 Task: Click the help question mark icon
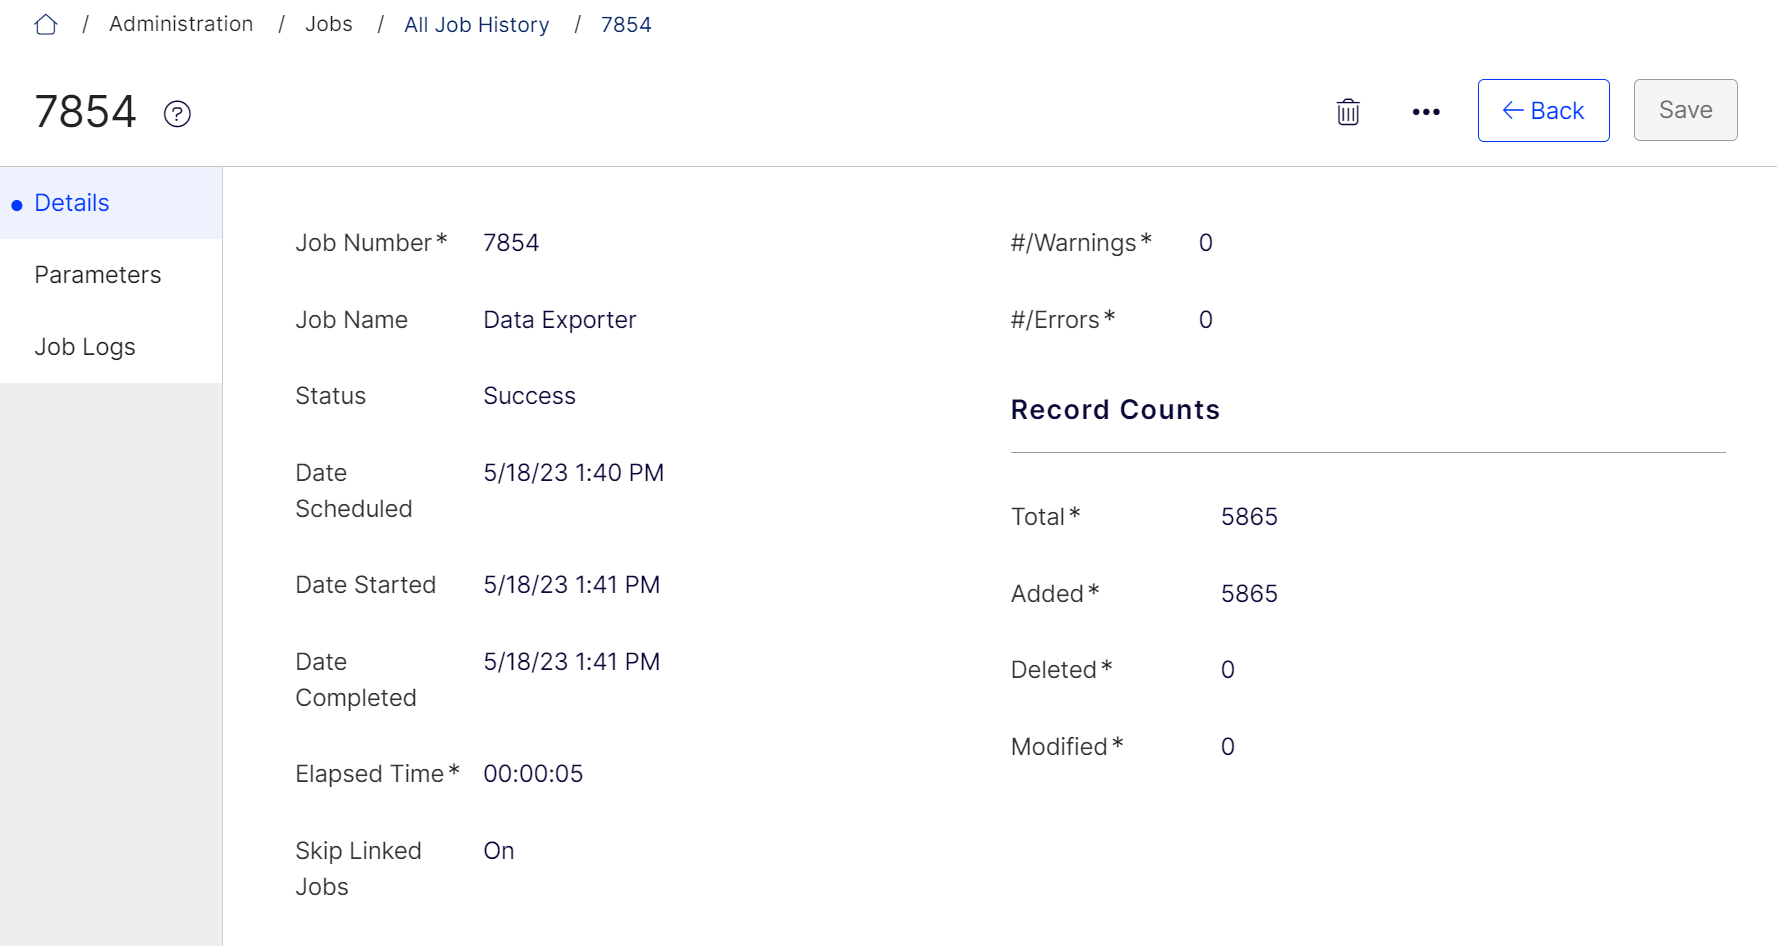[177, 114]
